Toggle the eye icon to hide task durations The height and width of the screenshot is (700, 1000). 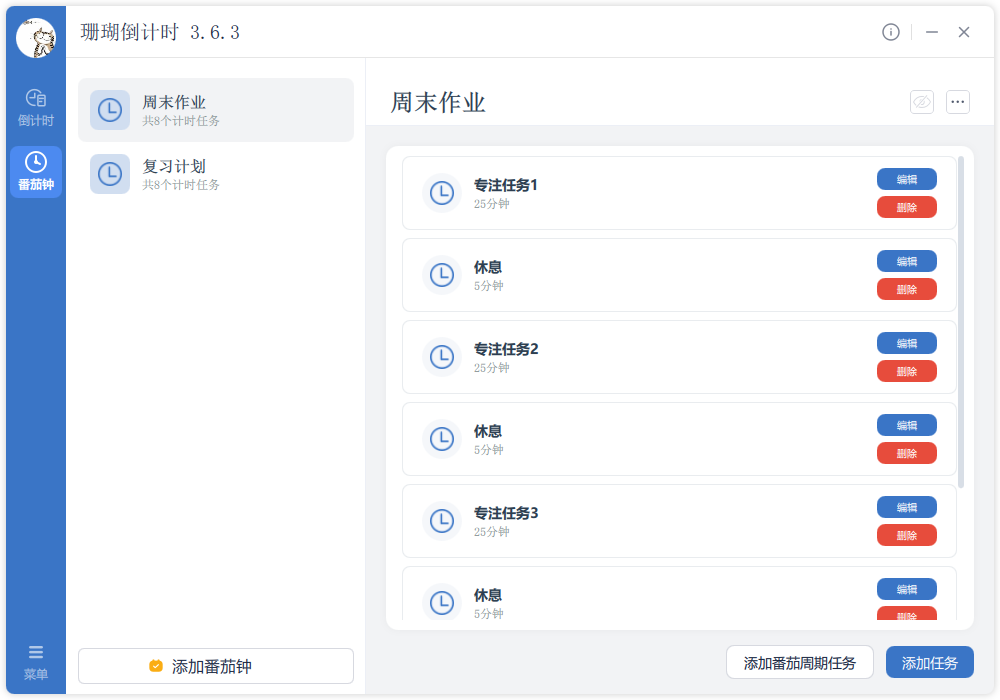click(921, 102)
